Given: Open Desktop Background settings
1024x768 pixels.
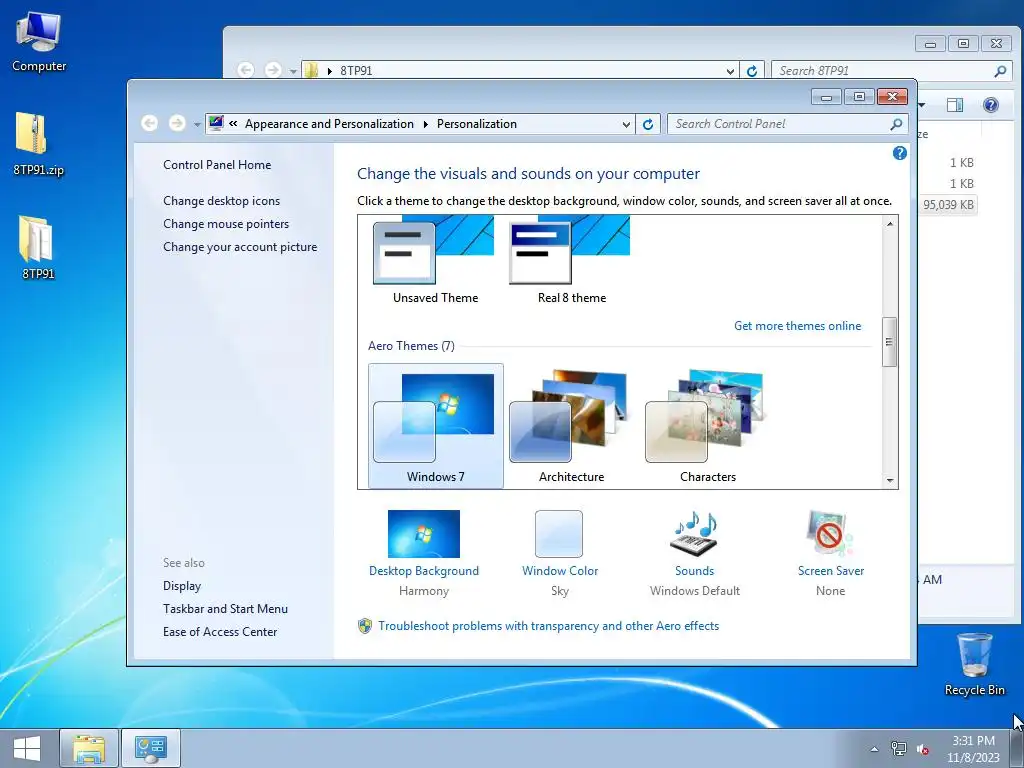Looking at the screenshot, I should tap(424, 553).
